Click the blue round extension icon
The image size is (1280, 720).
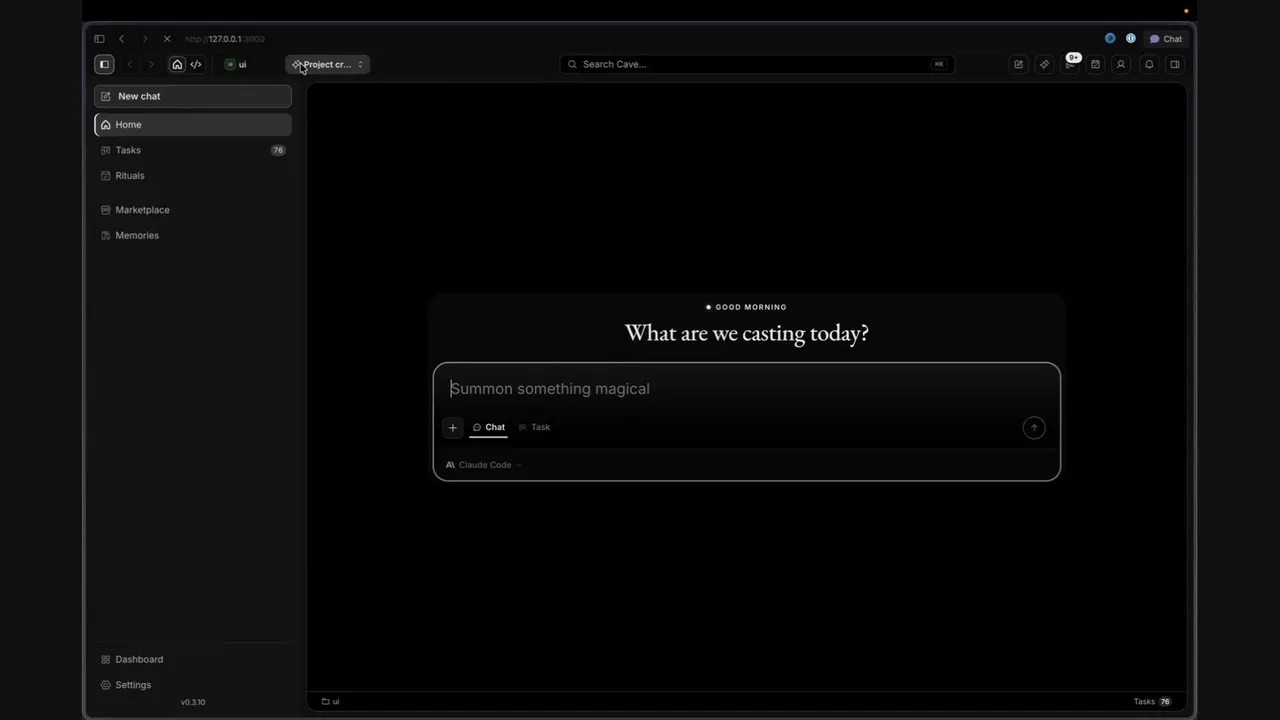tap(1110, 38)
